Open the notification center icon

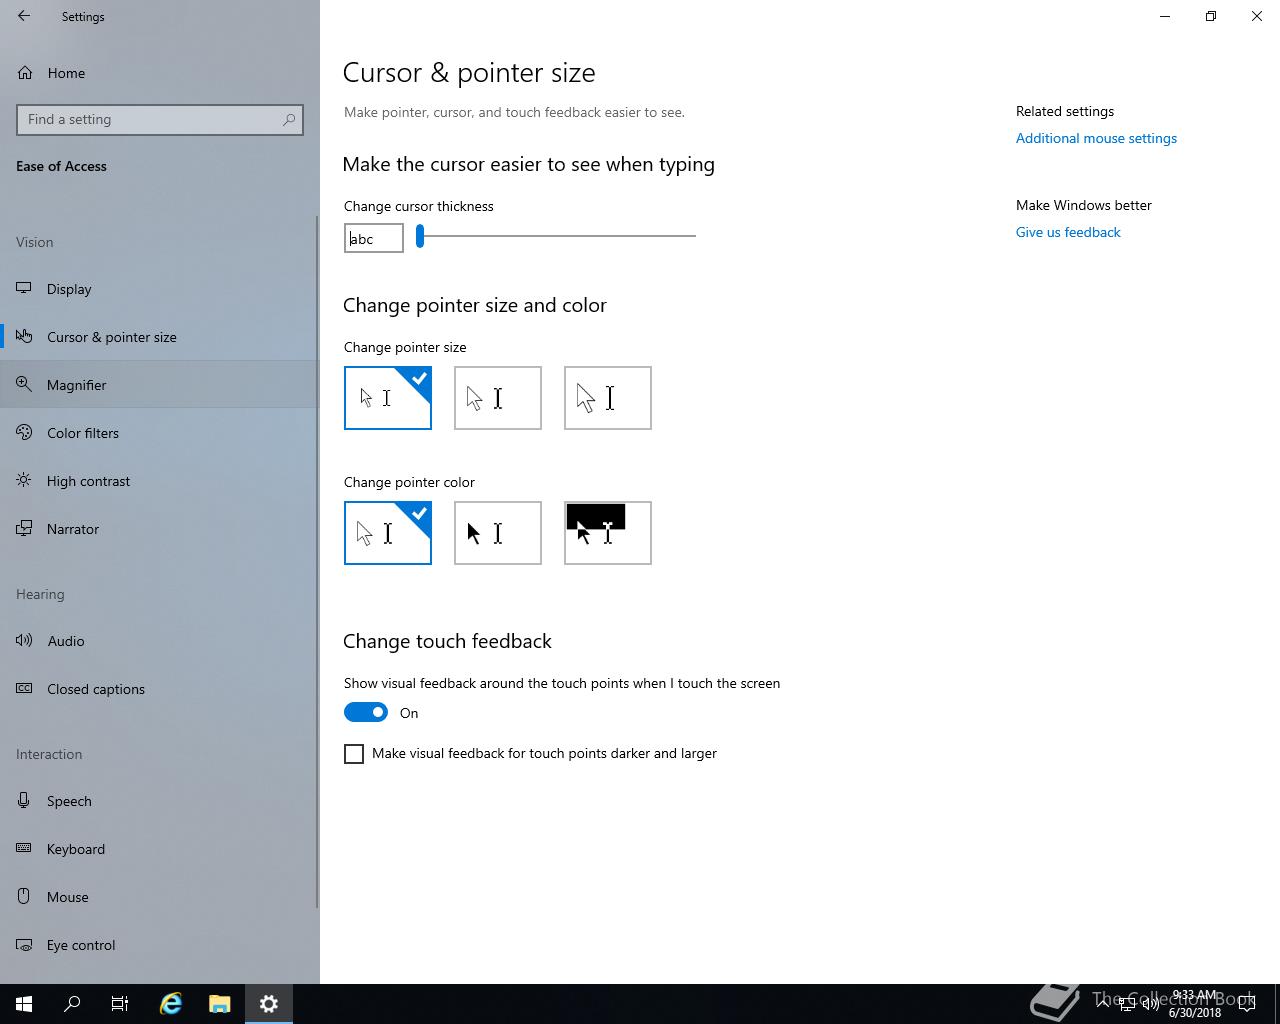tap(1247, 1004)
